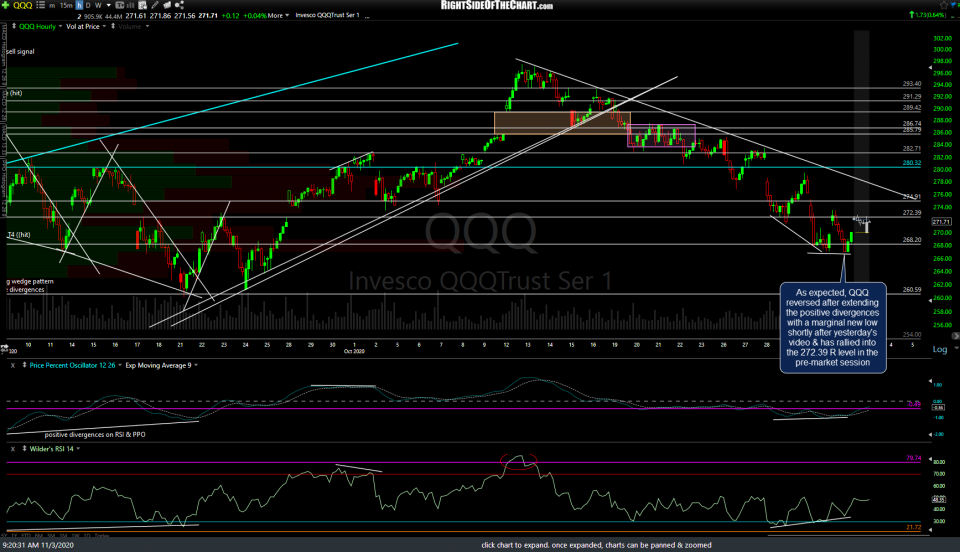Expand the timeframe dropdown arrow
Viewport: 960px width, 552px height.
click(108, 6)
